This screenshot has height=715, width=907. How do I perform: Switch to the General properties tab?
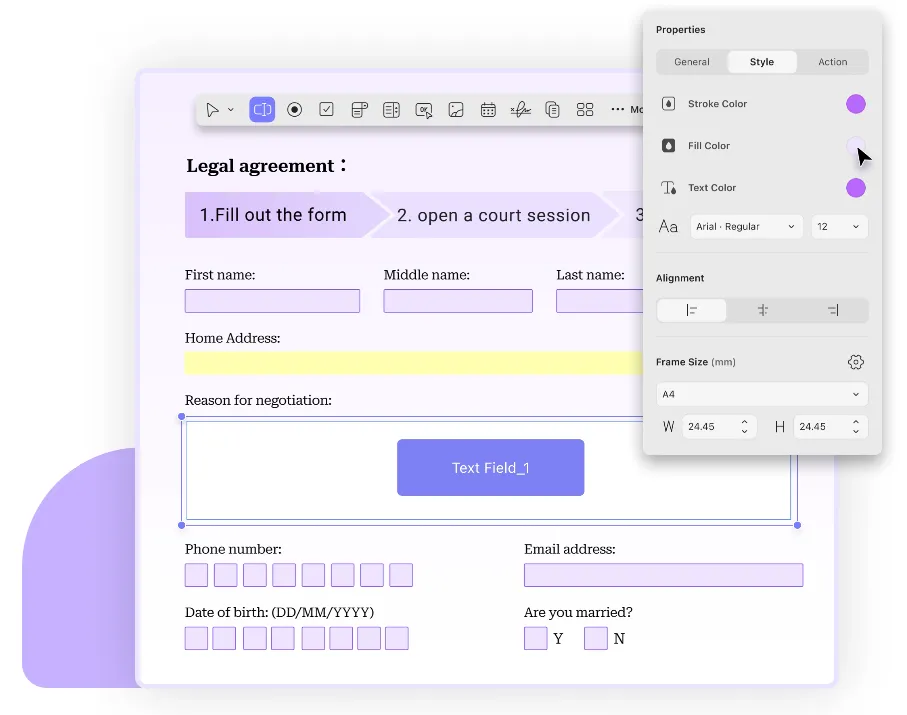click(692, 62)
